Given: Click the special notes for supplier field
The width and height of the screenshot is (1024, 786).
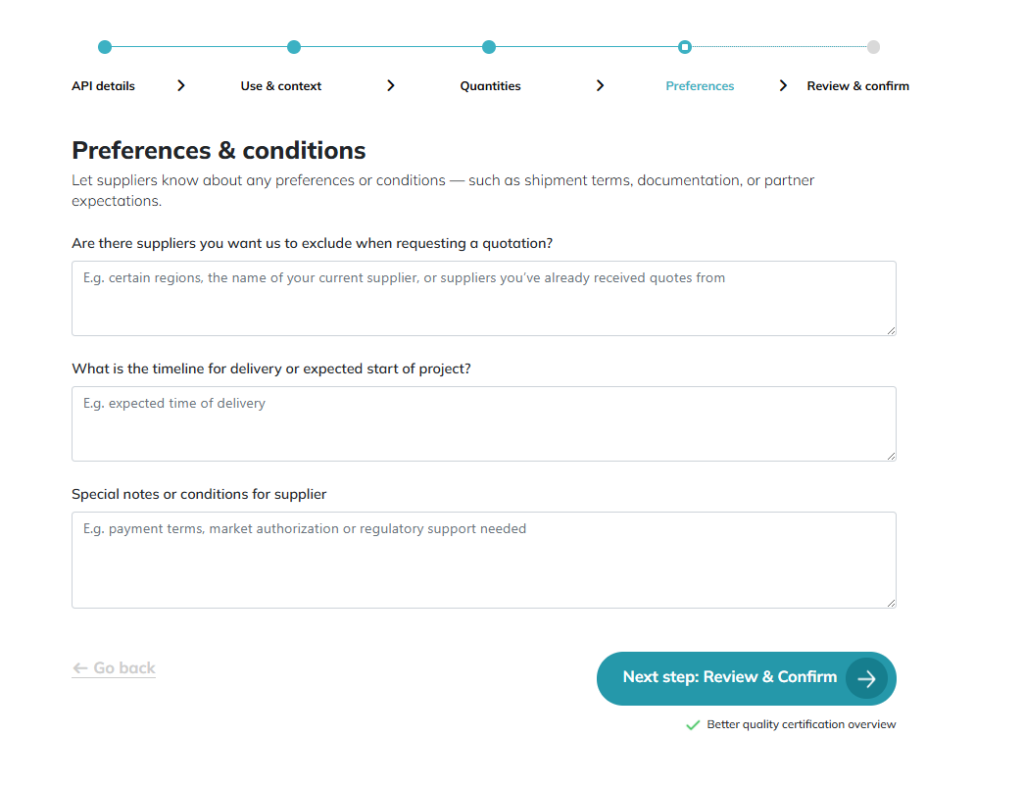Looking at the screenshot, I should [x=483, y=560].
